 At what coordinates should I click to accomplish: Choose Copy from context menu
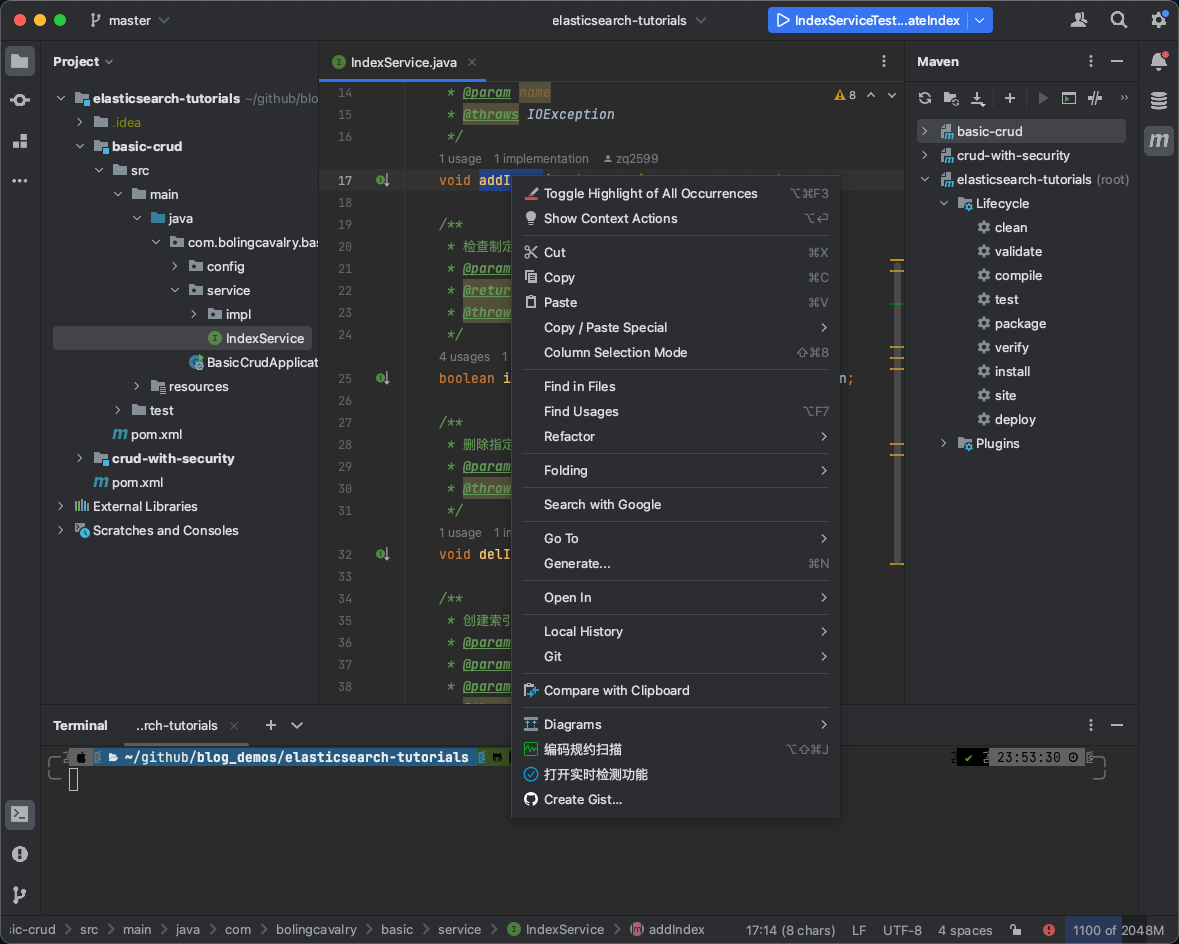(x=675, y=277)
